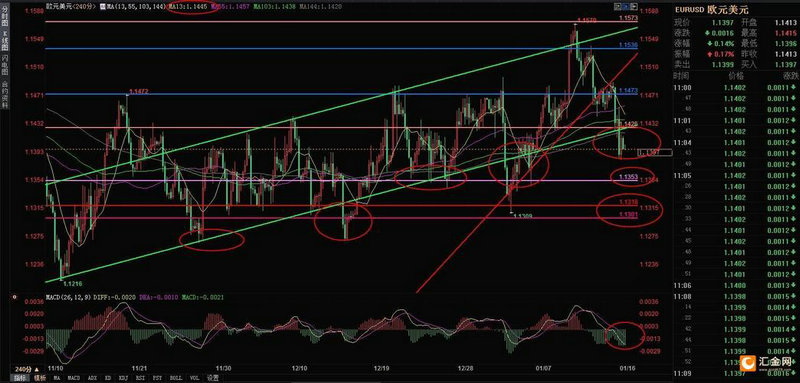Click the 振幅 value 0.17%
Image resolution: width=800 pixels, height=383 pixels.
723,54
